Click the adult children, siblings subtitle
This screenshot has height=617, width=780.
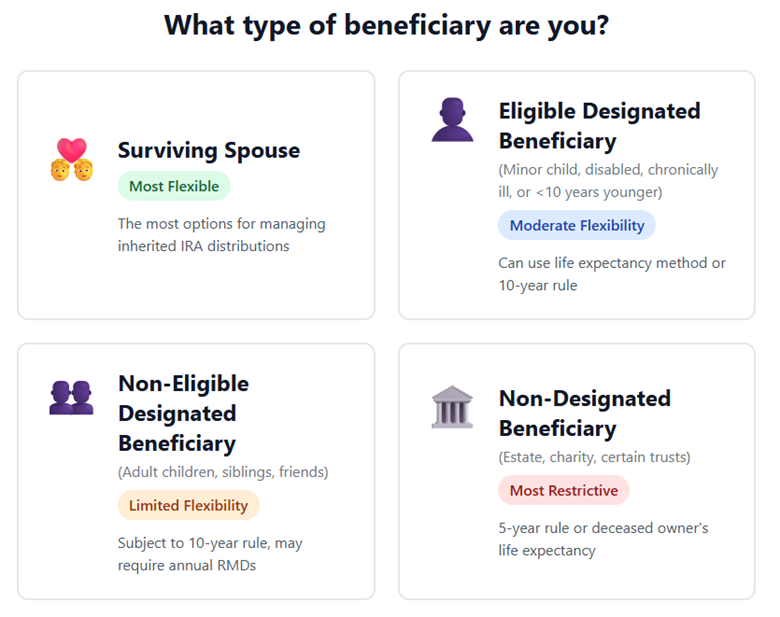tap(223, 472)
